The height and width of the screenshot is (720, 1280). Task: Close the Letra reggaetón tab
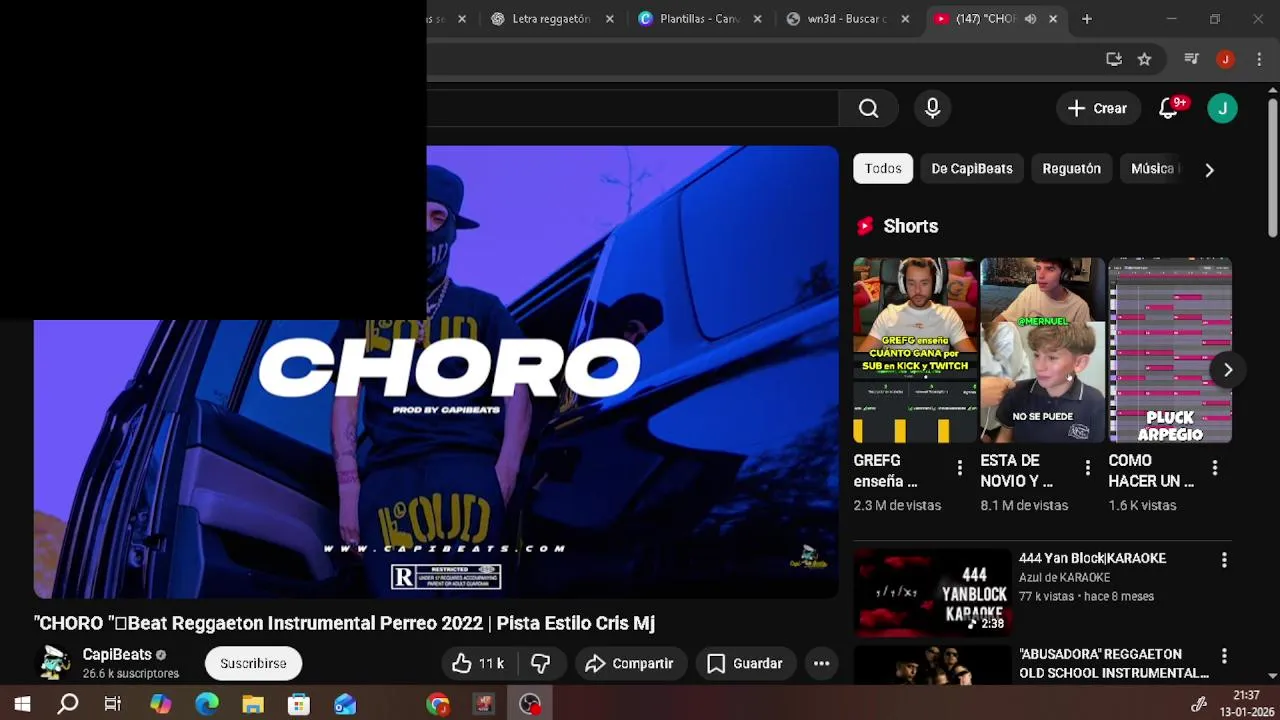pyautogui.click(x=609, y=19)
